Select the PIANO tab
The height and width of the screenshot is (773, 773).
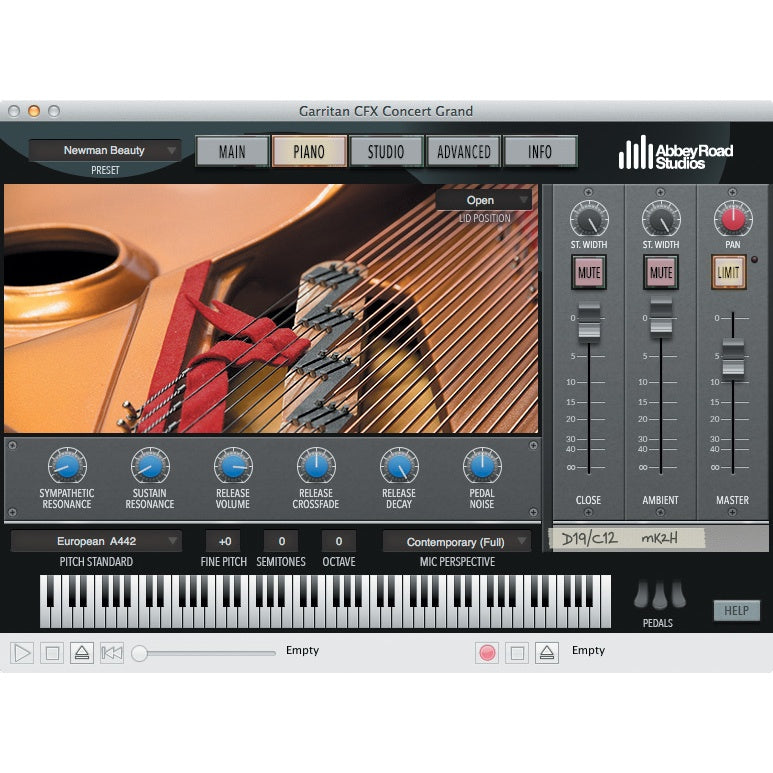(x=309, y=151)
